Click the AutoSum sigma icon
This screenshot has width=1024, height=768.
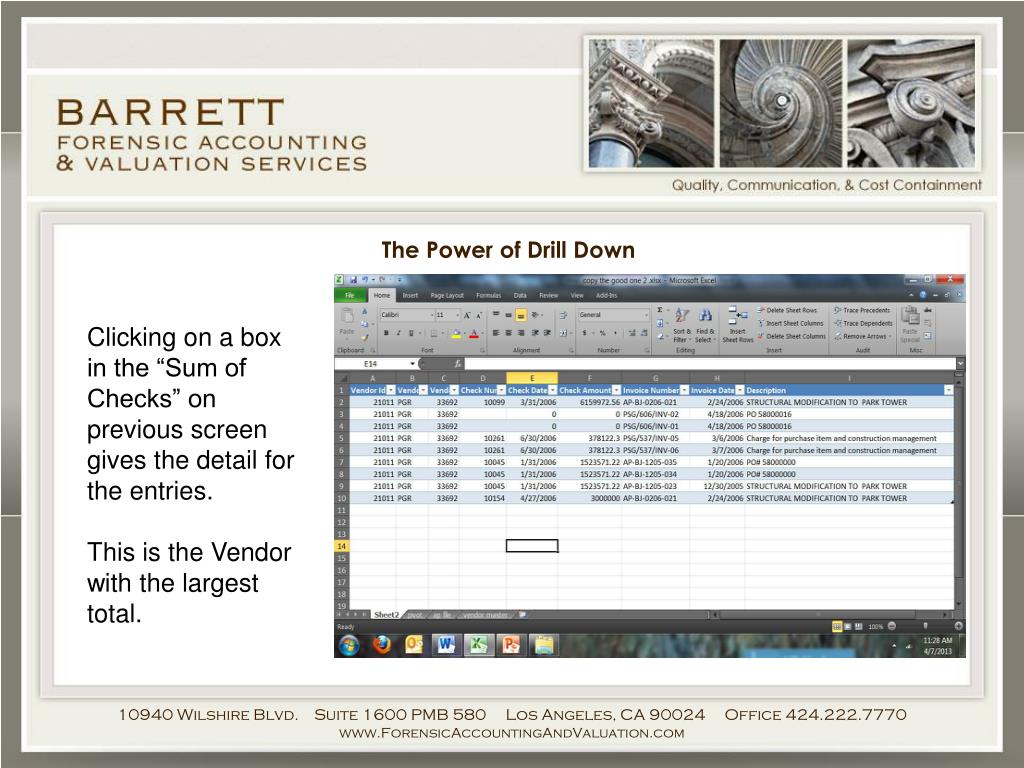tap(661, 310)
